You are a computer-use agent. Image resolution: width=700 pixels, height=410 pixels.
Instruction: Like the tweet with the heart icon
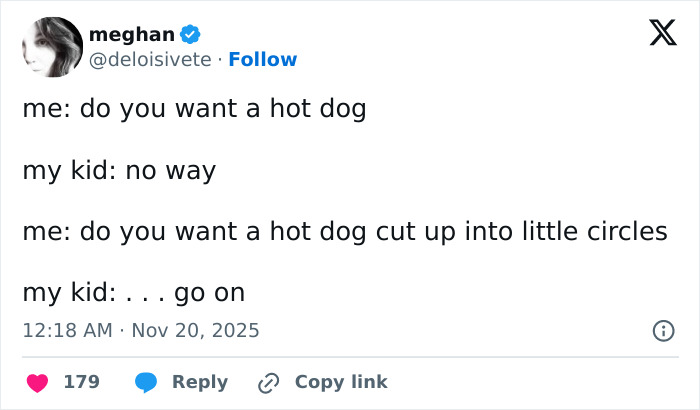[38, 382]
